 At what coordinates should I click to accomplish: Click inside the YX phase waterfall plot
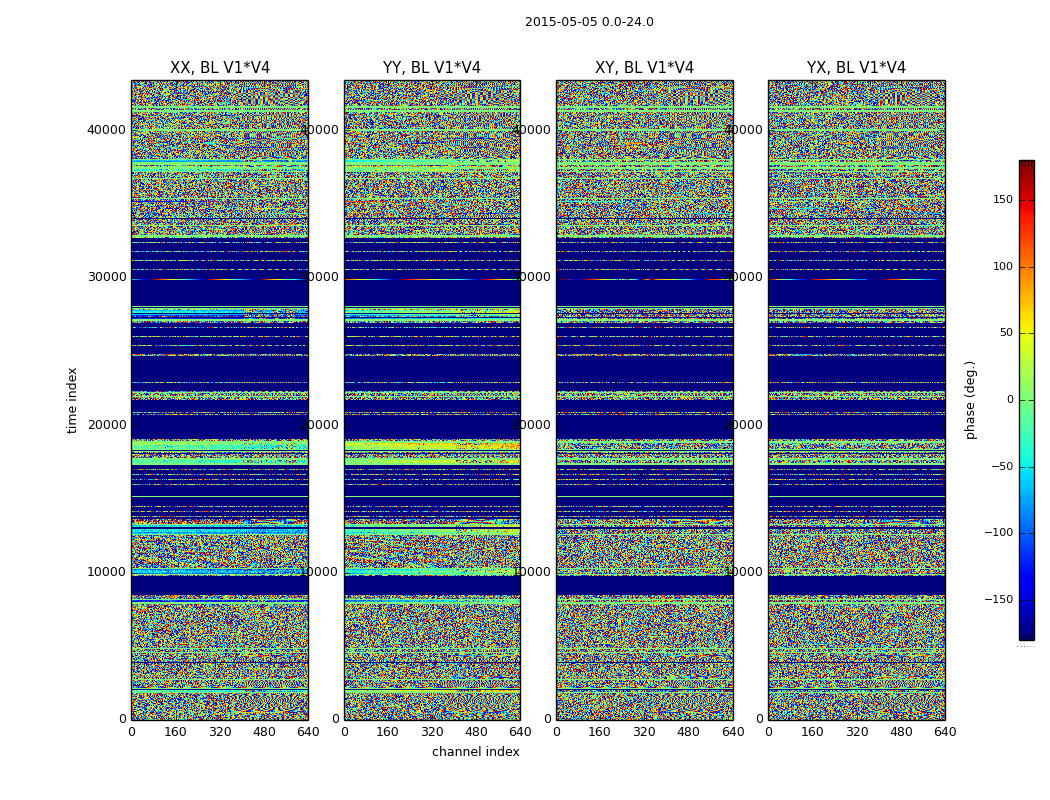click(856, 400)
